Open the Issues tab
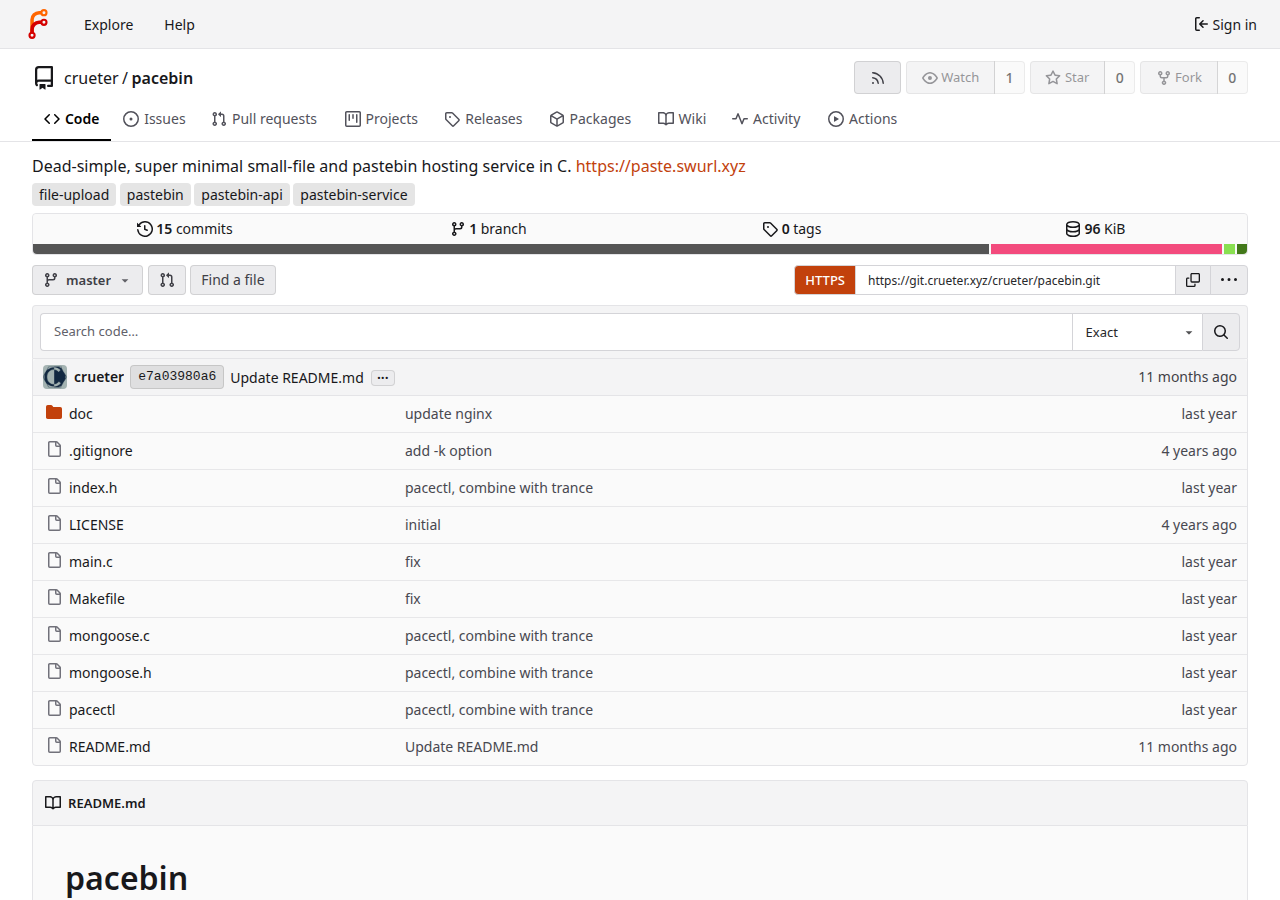 [154, 119]
